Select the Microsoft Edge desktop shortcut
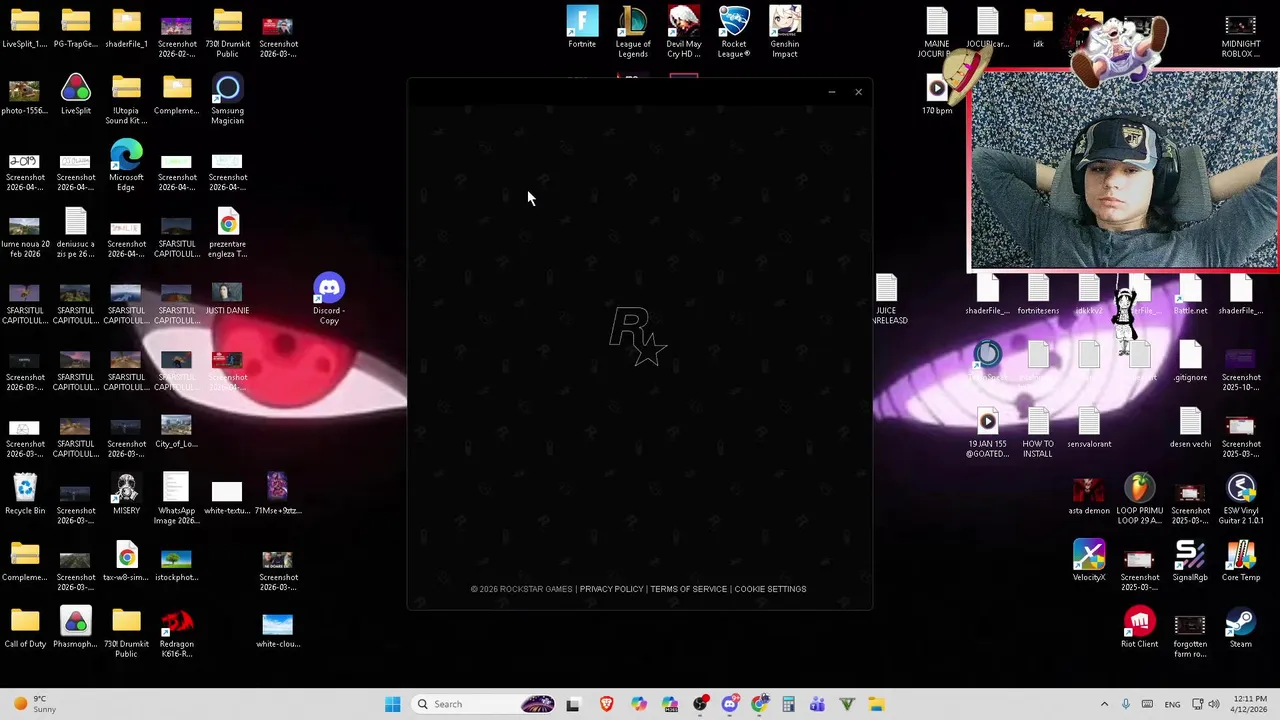The width and height of the screenshot is (1280, 720). tap(126, 166)
